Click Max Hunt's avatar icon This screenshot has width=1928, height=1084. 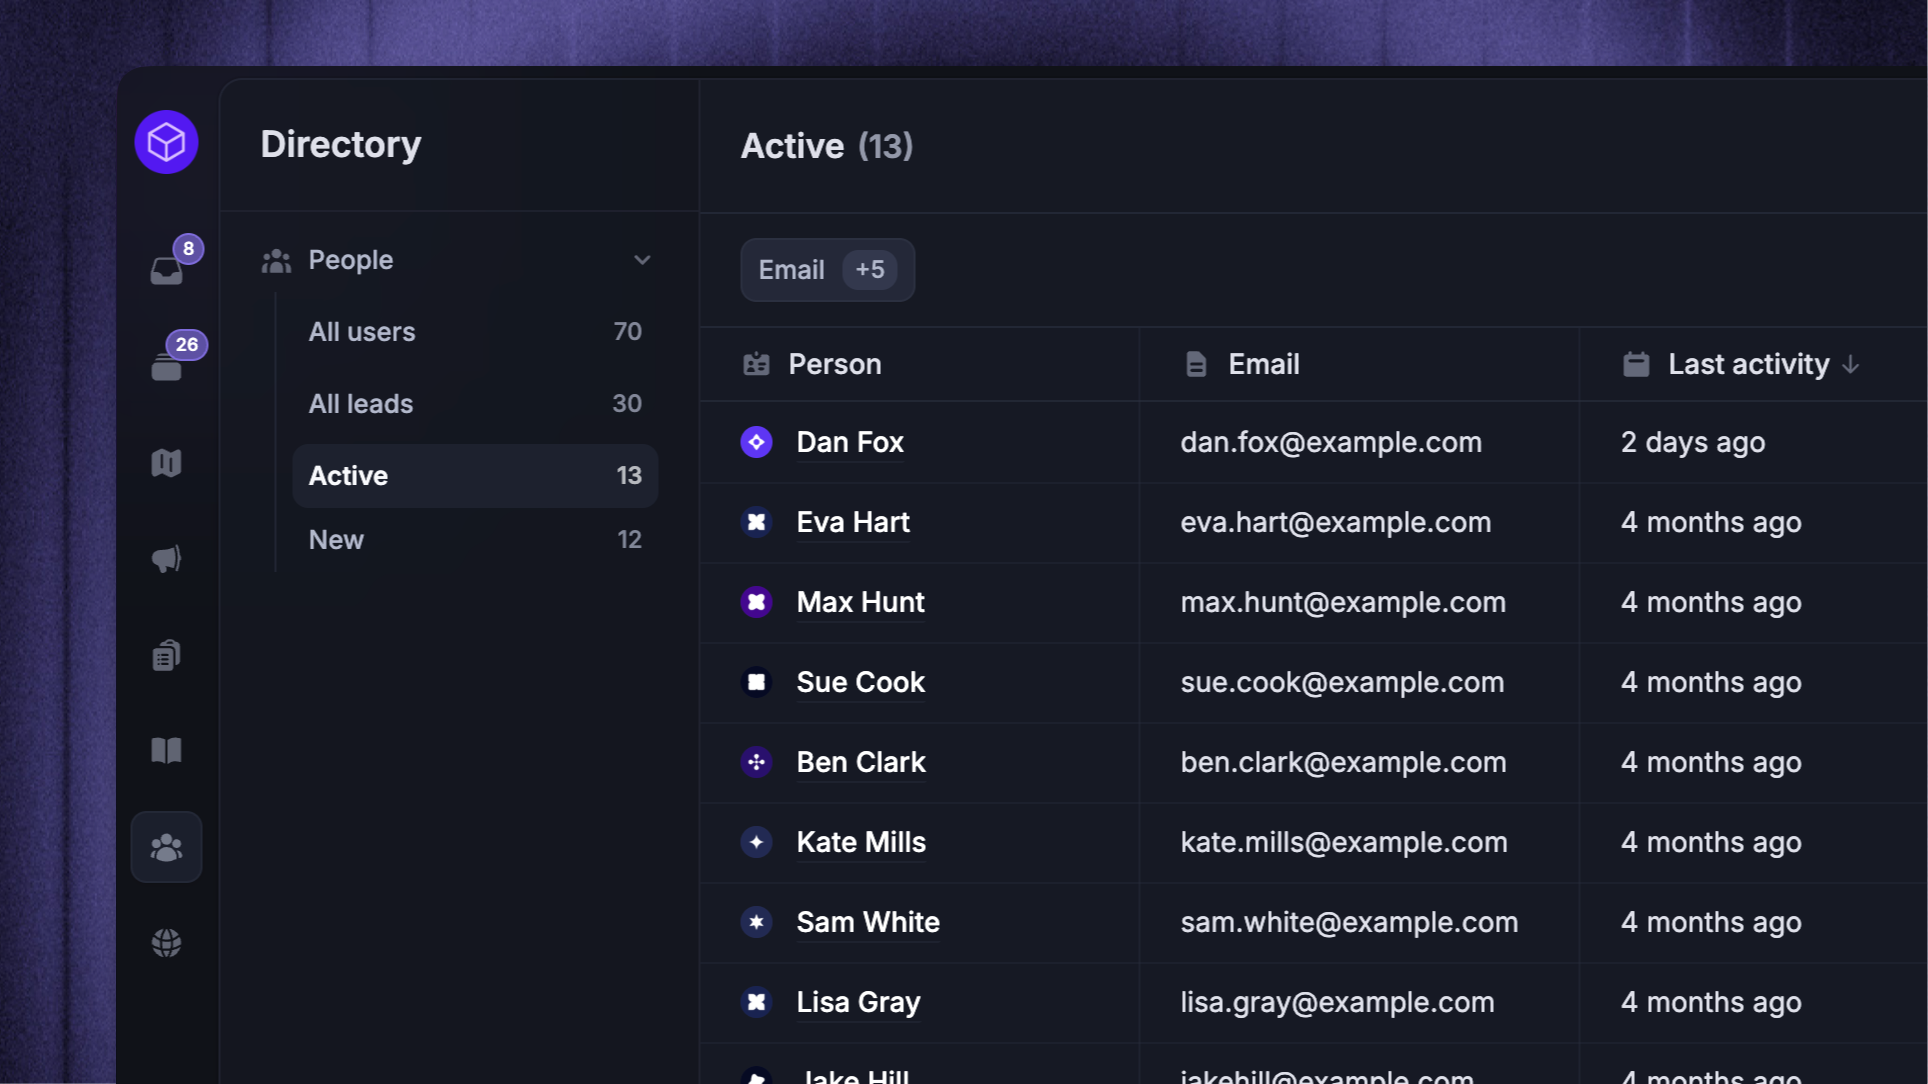(756, 602)
